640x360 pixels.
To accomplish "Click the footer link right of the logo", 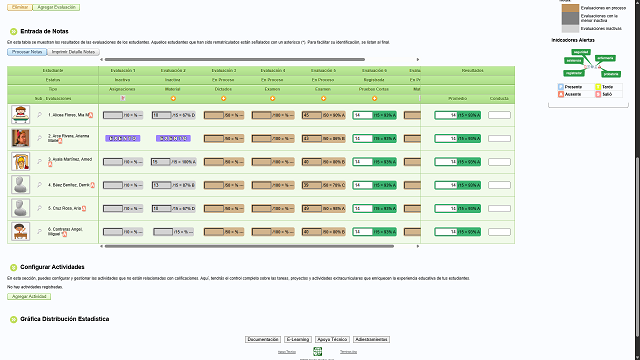I will tap(348, 352).
